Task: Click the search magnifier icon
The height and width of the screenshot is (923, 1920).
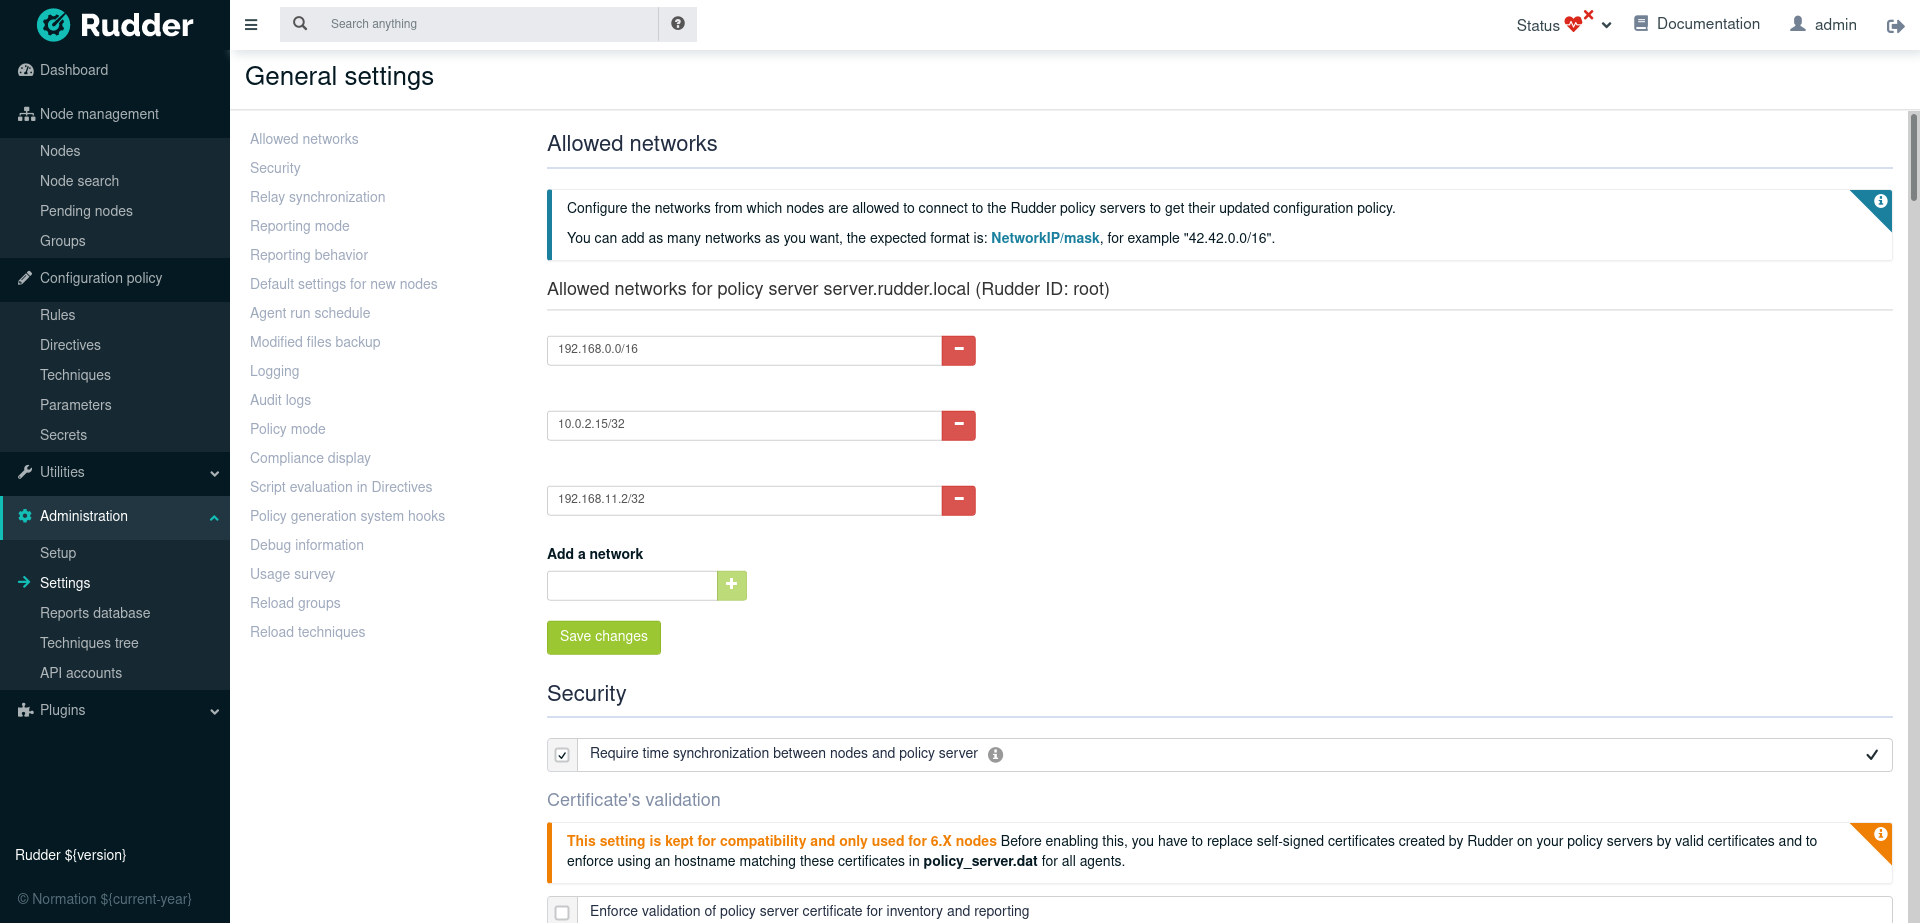Action: pos(300,24)
